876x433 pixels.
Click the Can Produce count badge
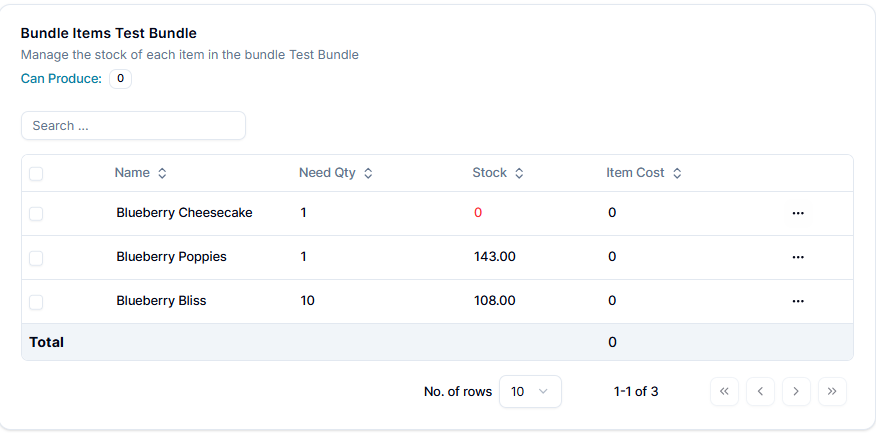120,79
